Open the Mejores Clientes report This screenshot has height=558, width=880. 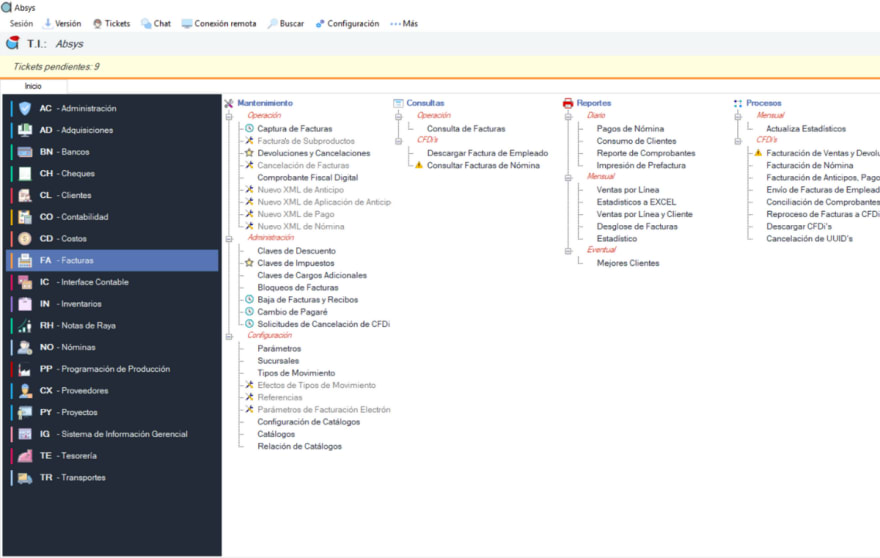pyautogui.click(x=627, y=263)
